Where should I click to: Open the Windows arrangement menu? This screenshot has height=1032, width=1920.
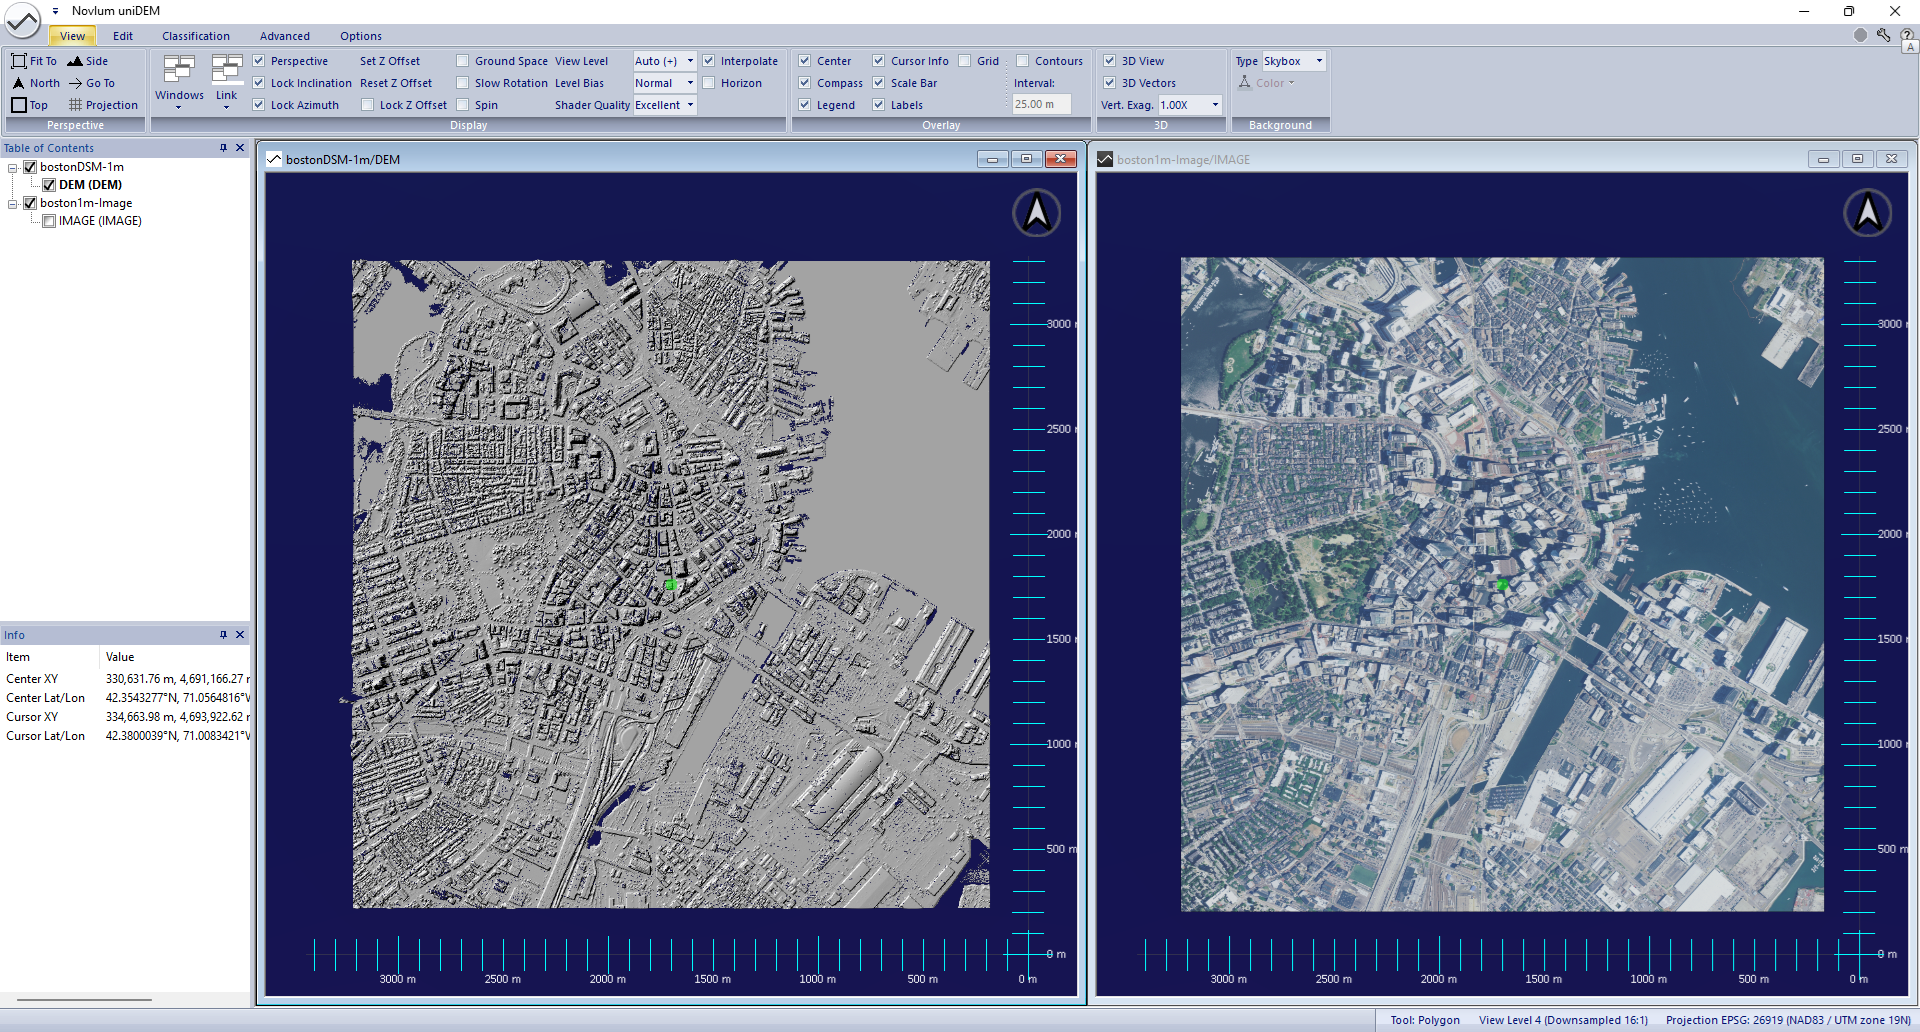179,82
